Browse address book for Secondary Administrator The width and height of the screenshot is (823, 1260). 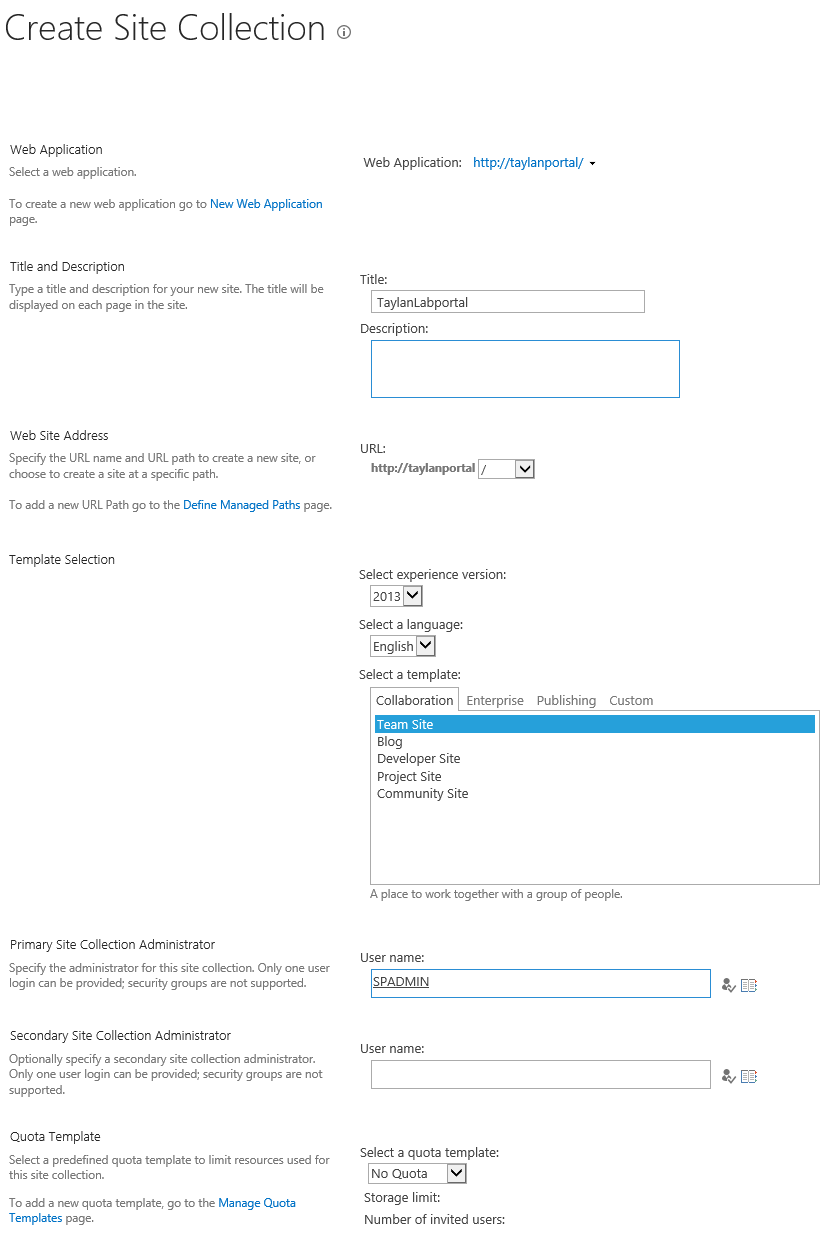coord(749,1076)
